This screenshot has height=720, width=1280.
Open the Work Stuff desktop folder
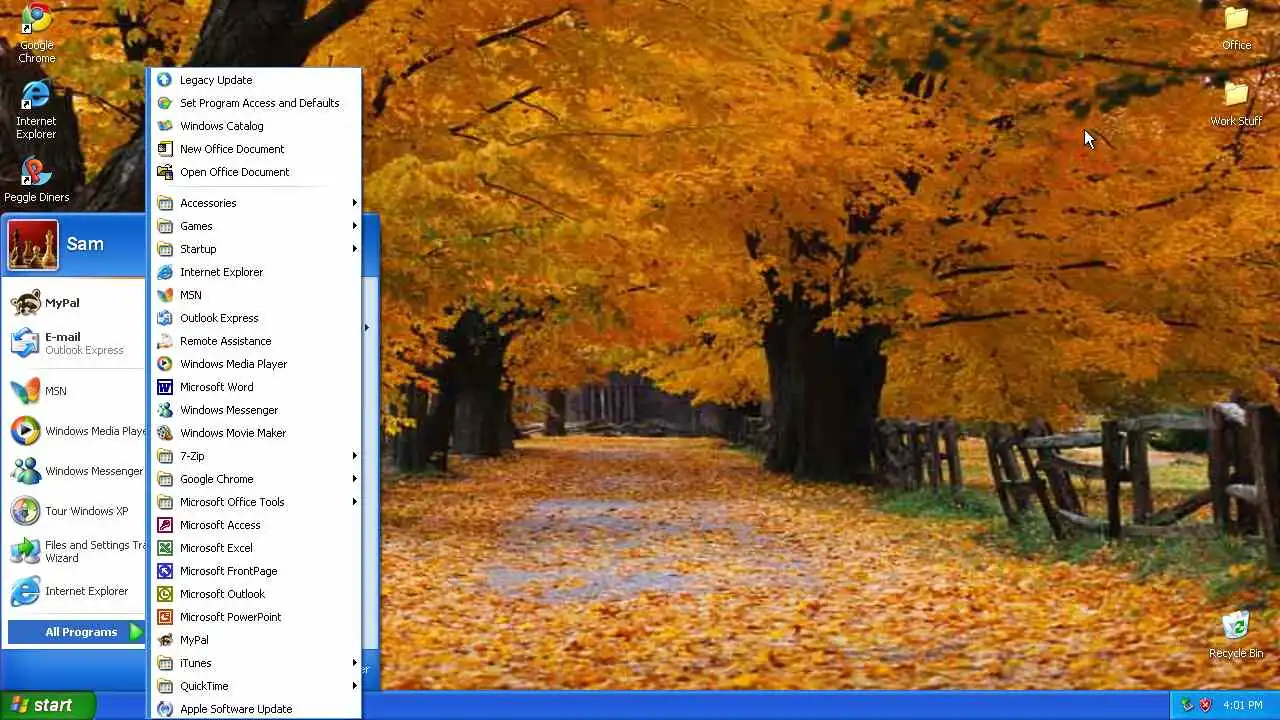[1236, 104]
